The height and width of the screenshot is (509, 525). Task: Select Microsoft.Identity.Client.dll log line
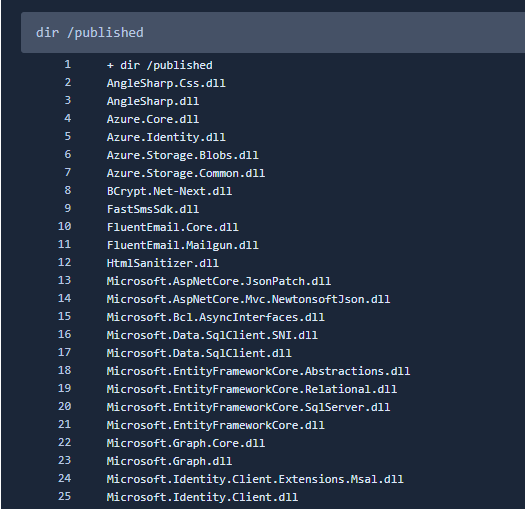click(x=202, y=497)
